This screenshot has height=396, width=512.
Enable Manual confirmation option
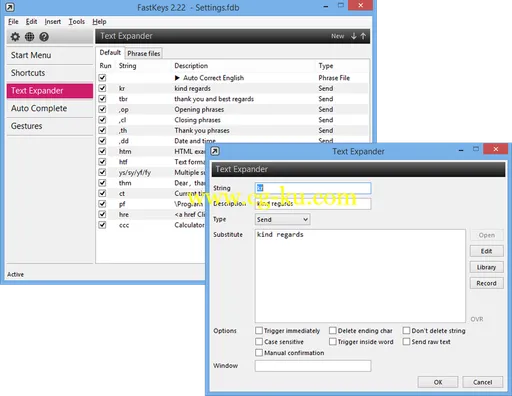(259, 353)
